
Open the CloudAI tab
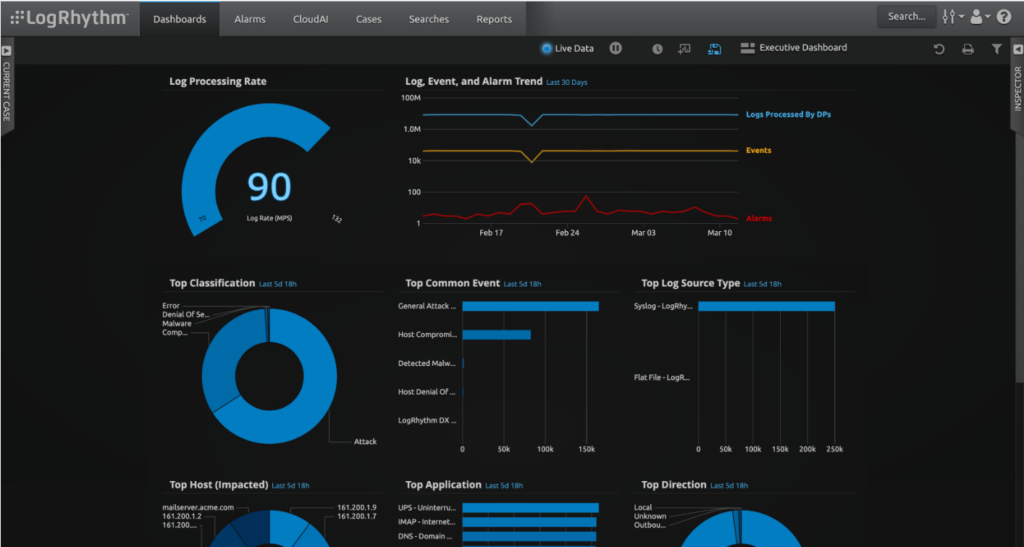tap(311, 19)
